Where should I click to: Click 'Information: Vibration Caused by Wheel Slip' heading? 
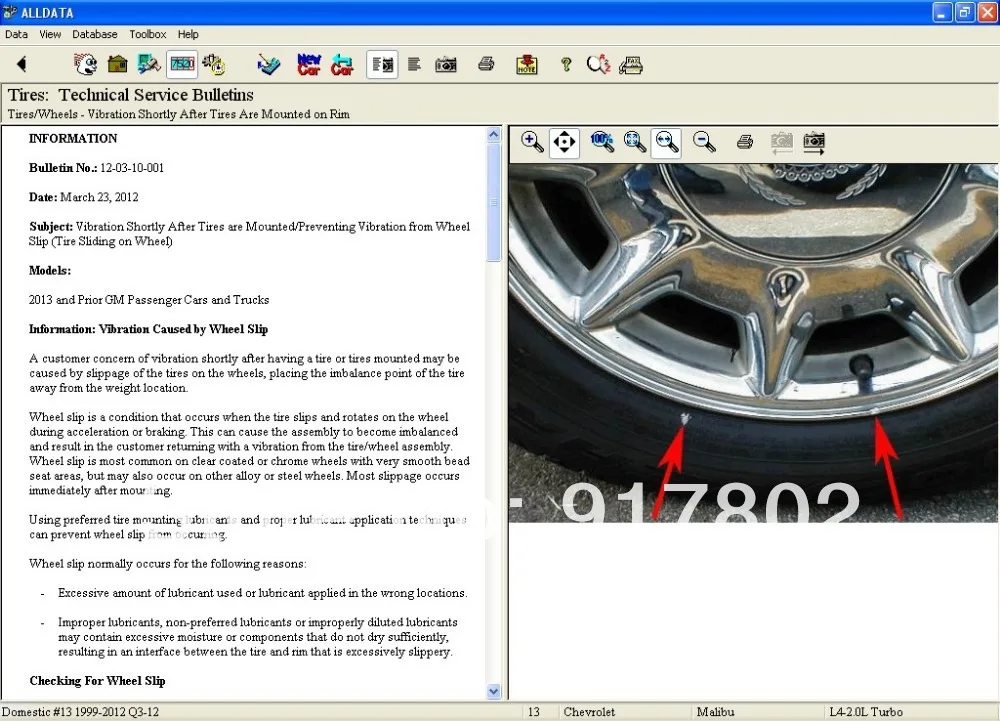point(148,329)
